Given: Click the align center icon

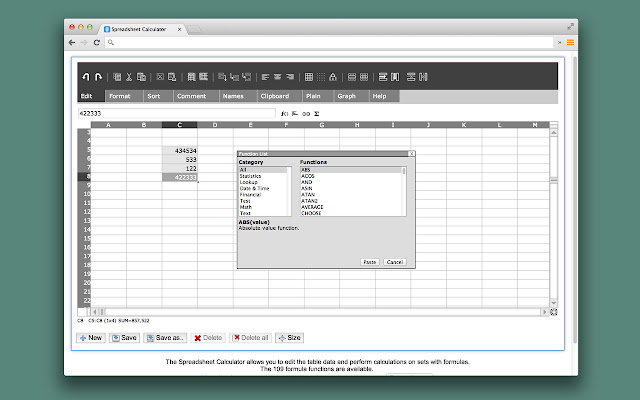Looking at the screenshot, I should tap(278, 77).
